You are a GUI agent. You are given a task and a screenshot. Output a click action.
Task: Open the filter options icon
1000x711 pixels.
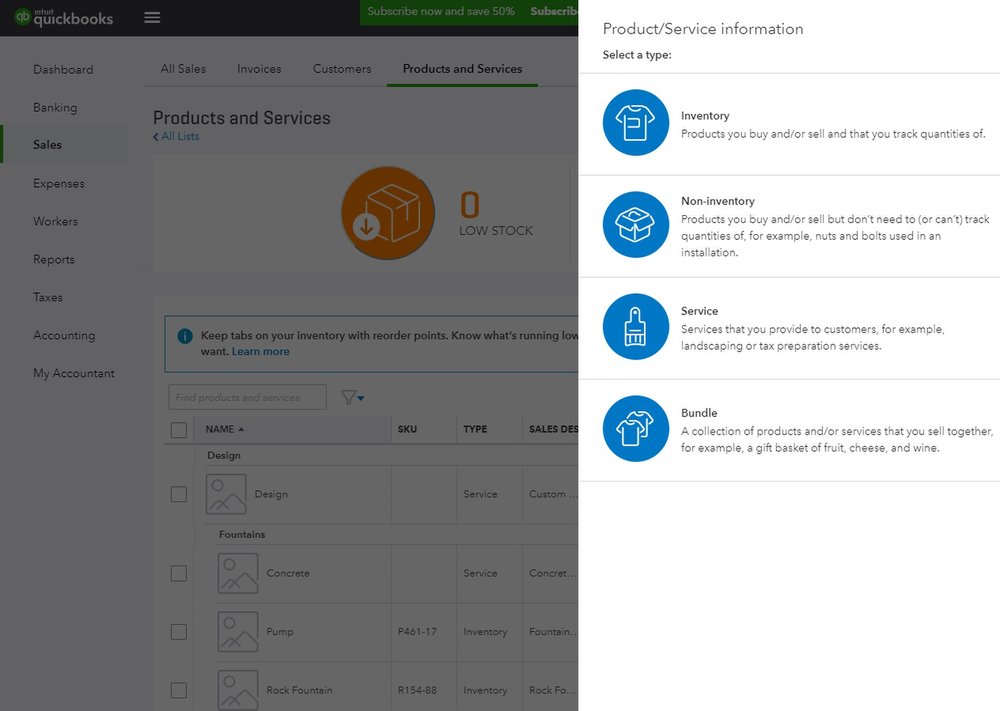click(345, 397)
